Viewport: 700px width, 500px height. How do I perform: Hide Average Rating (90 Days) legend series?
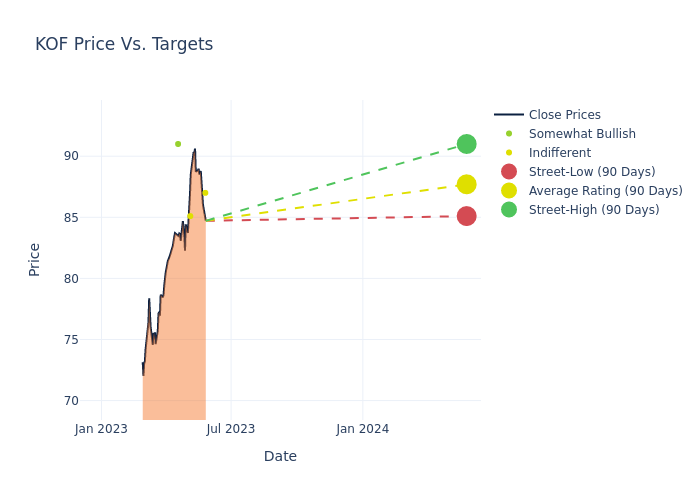tap(605, 191)
